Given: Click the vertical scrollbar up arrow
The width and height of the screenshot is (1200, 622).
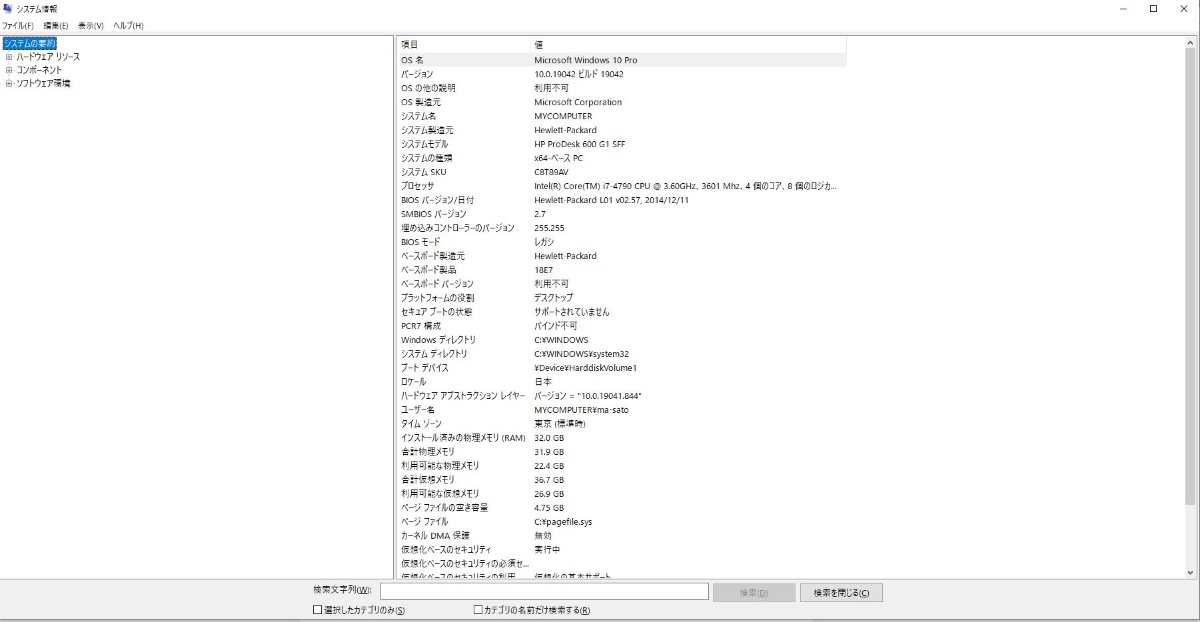Looking at the screenshot, I should pyautogui.click(x=1189, y=44).
